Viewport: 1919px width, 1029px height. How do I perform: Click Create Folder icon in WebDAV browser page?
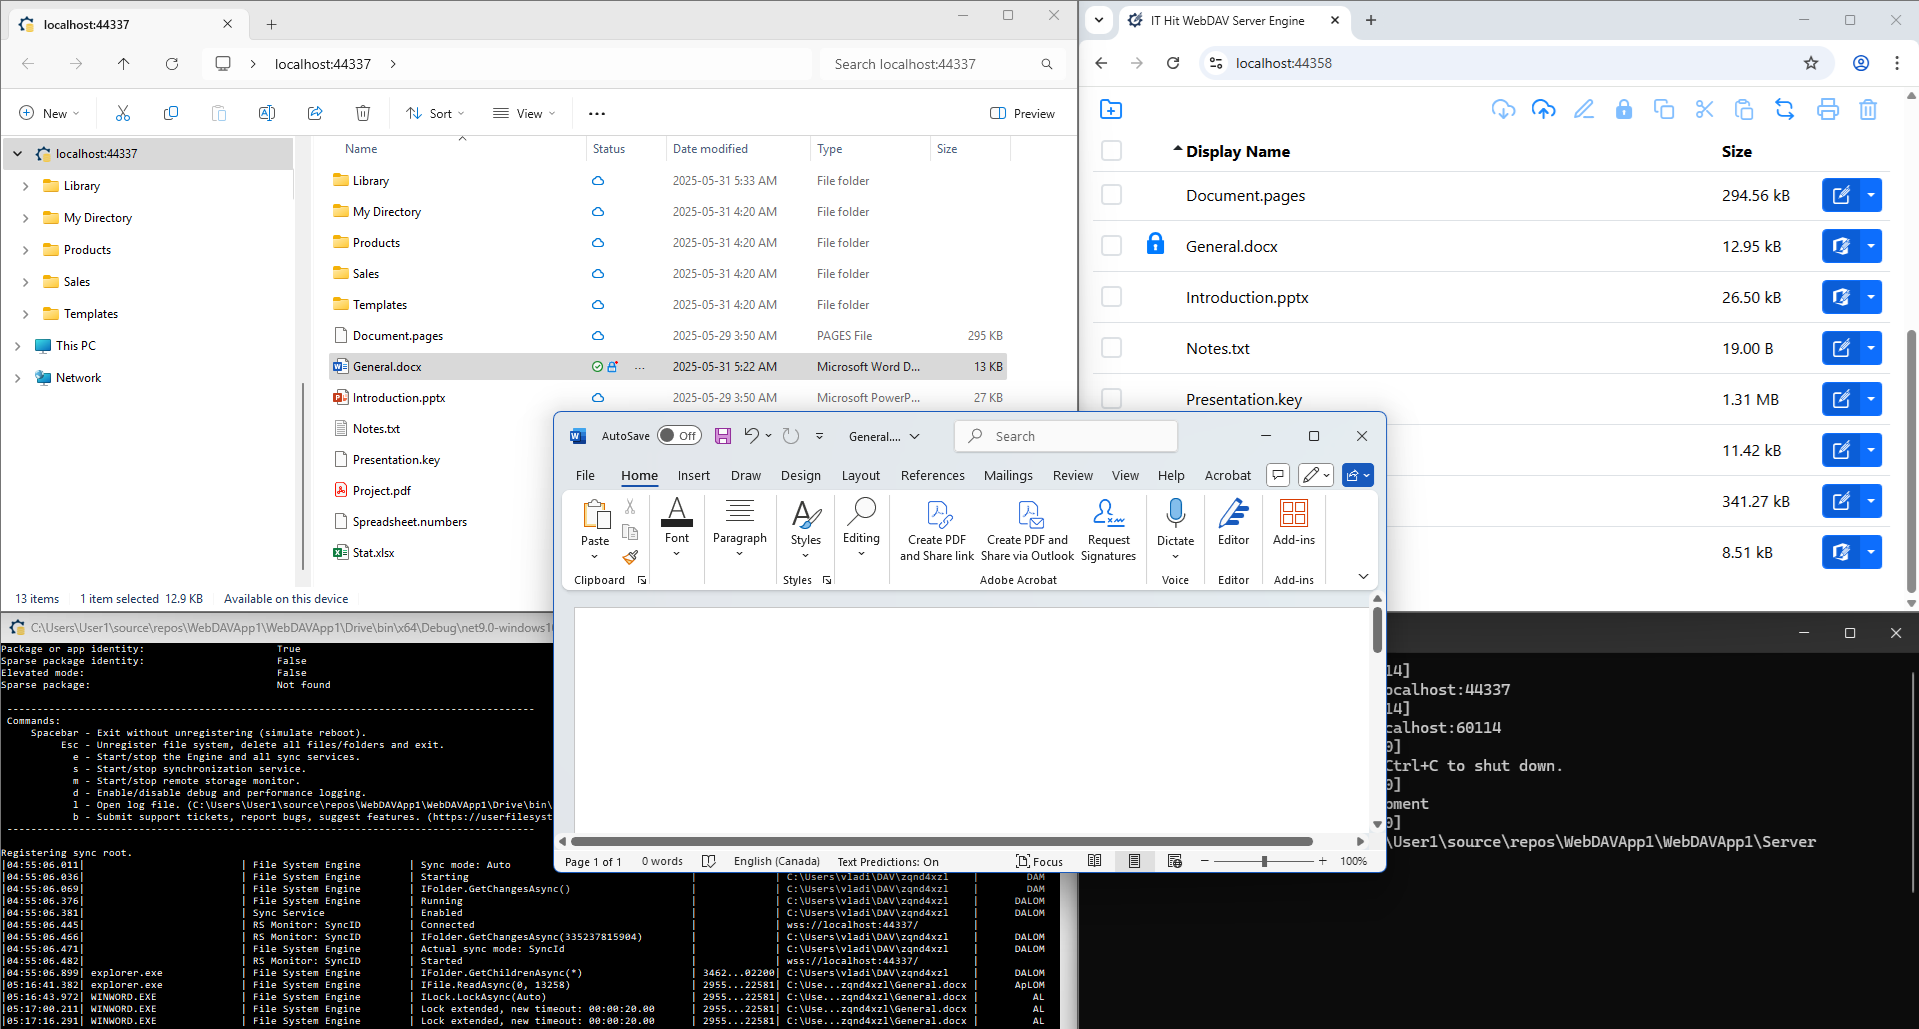[x=1111, y=109]
